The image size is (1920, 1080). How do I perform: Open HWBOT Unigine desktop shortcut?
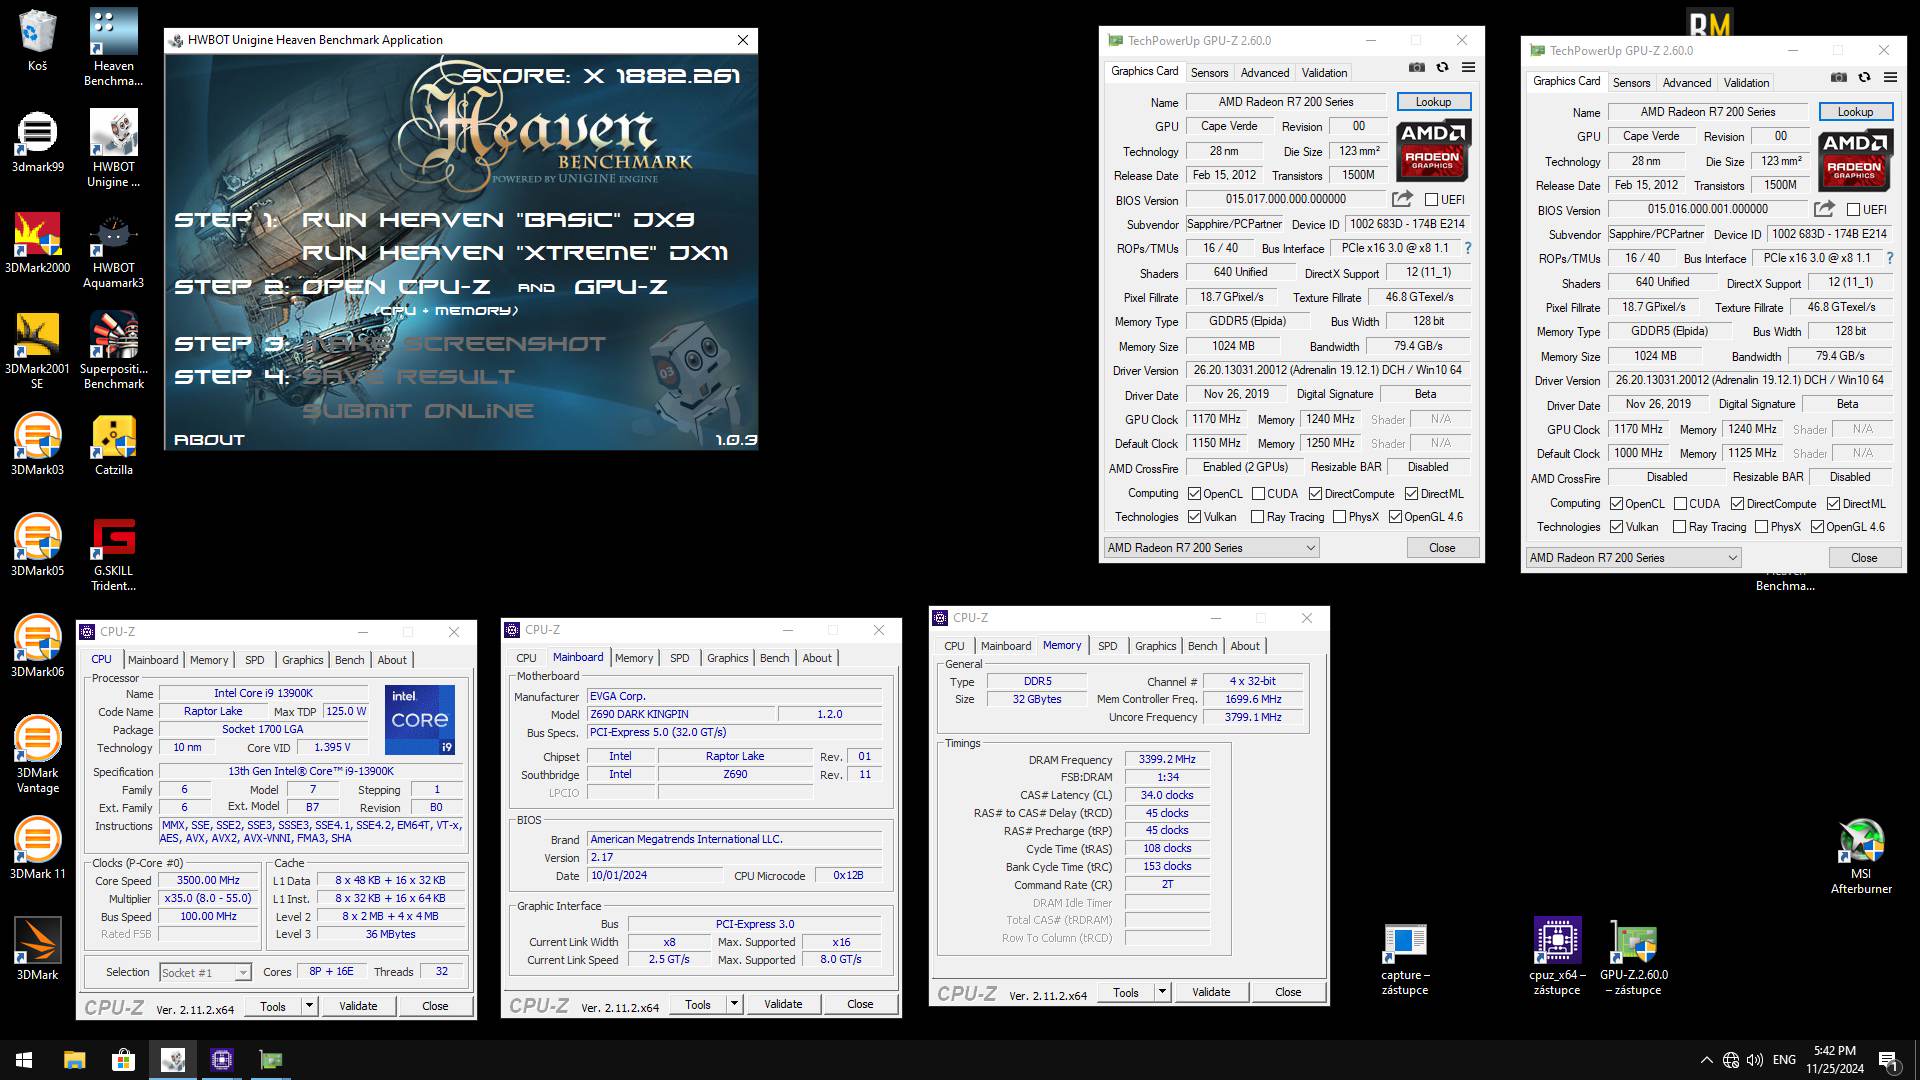click(x=113, y=149)
